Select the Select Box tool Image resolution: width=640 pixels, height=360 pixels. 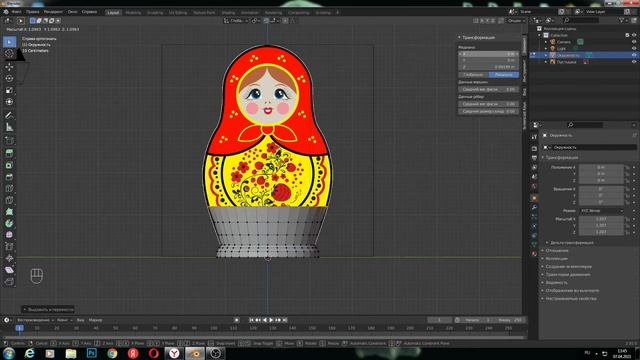pos(9,42)
